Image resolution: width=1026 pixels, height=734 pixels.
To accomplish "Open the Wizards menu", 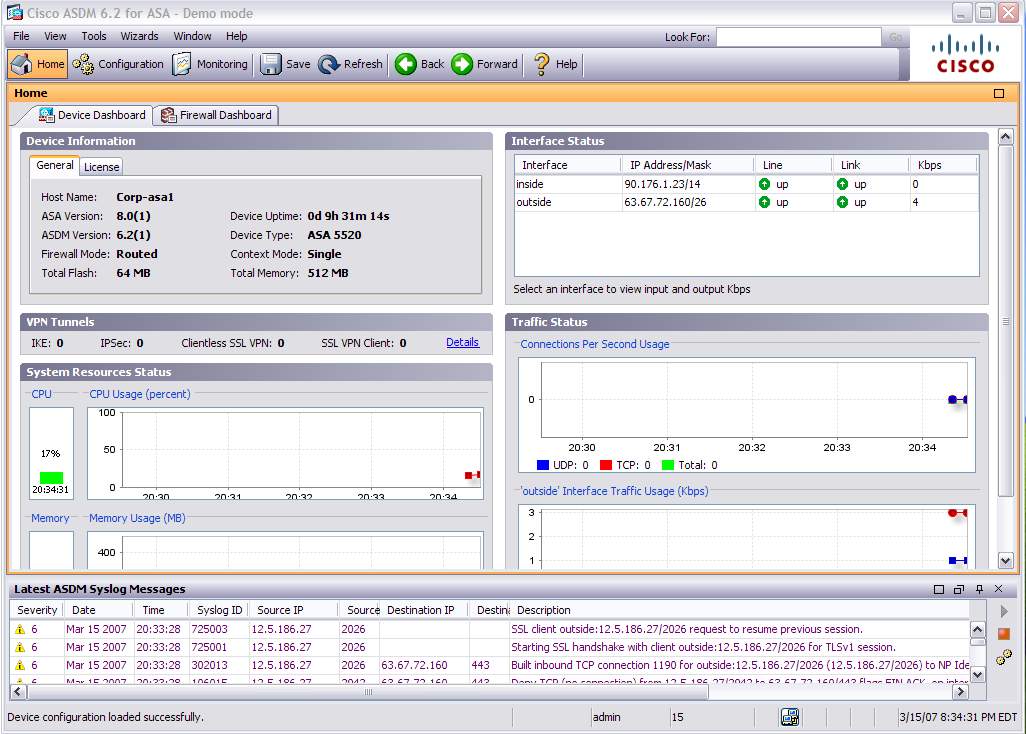I will coord(139,36).
